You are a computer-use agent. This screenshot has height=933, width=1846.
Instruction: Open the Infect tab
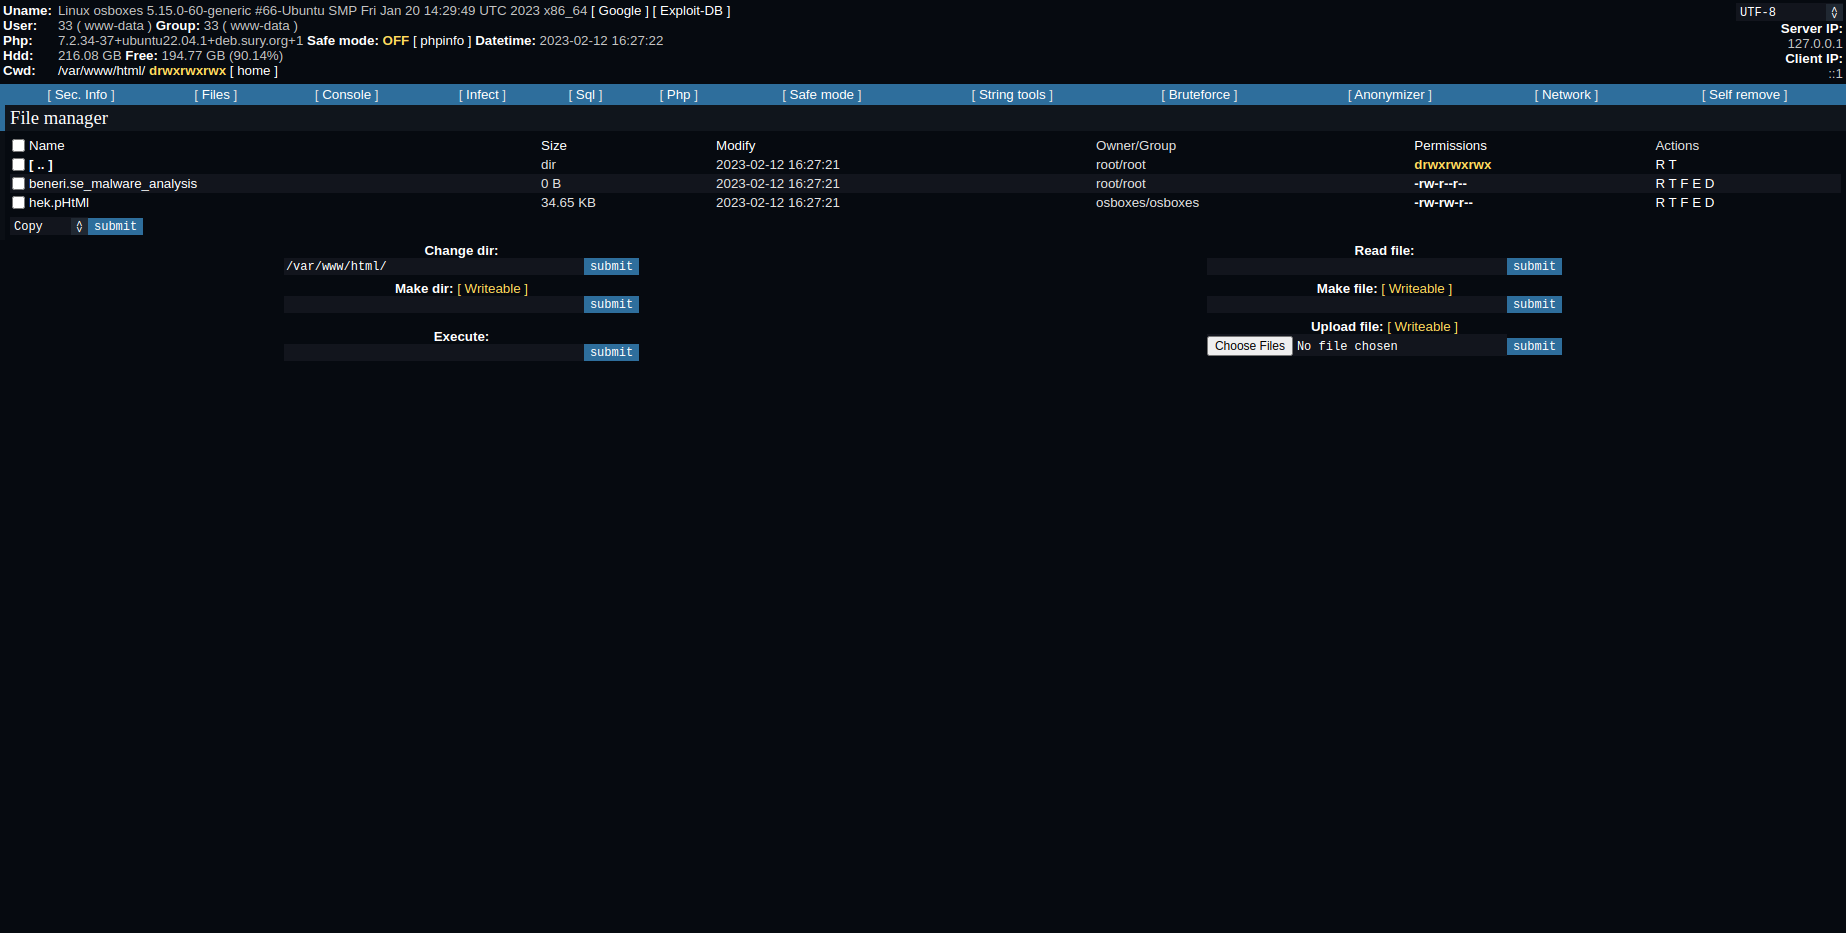[x=482, y=95]
